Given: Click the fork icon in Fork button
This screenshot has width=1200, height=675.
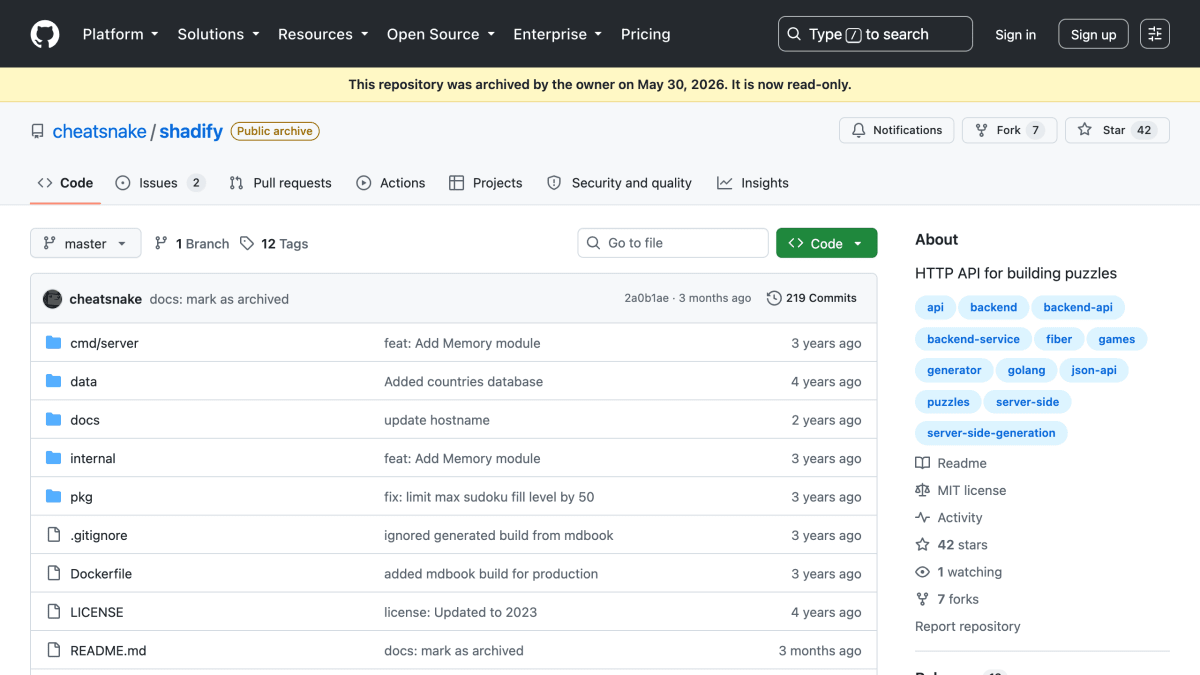Looking at the screenshot, I should pos(982,130).
